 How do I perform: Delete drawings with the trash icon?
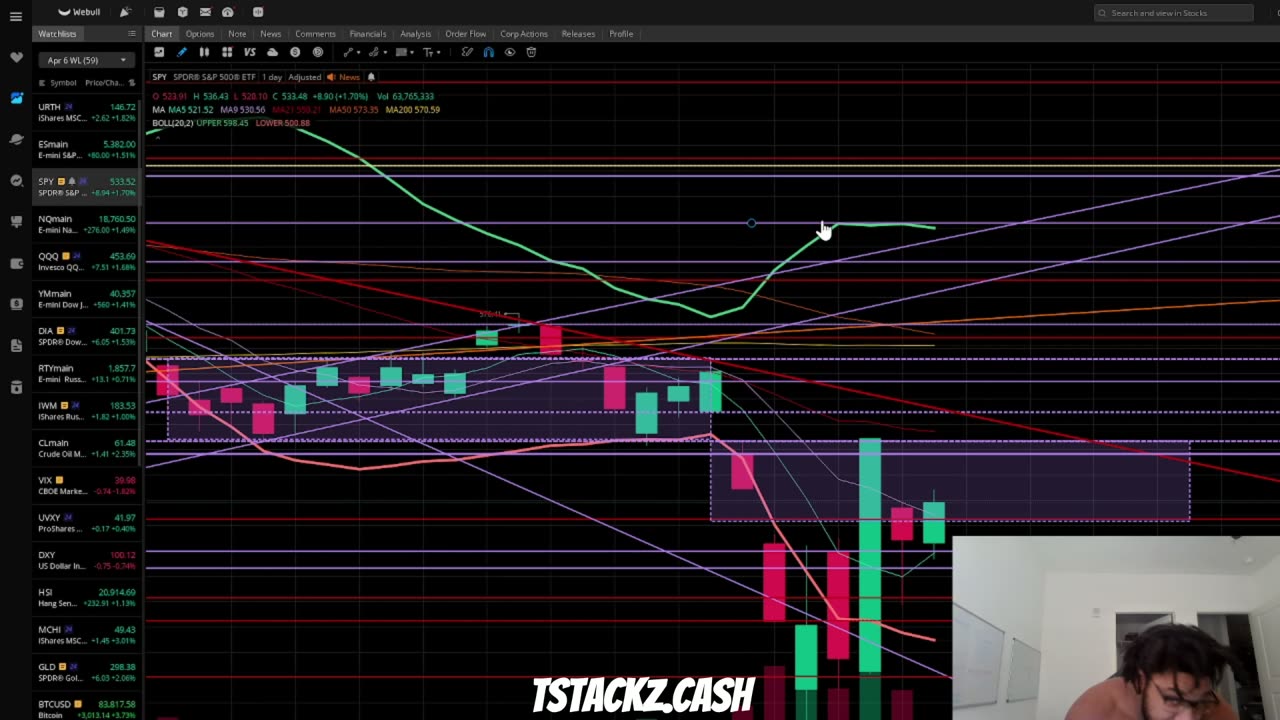531,52
